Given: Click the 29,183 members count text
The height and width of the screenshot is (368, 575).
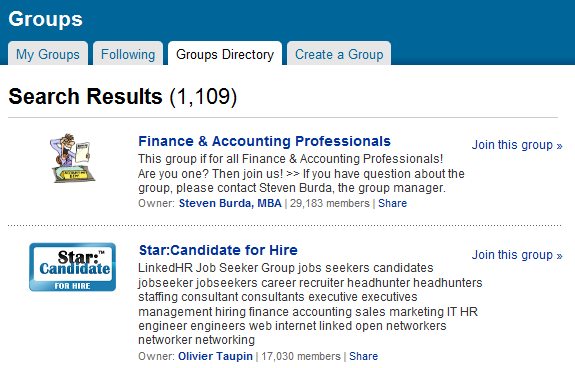Looking at the screenshot, I should (329, 203).
